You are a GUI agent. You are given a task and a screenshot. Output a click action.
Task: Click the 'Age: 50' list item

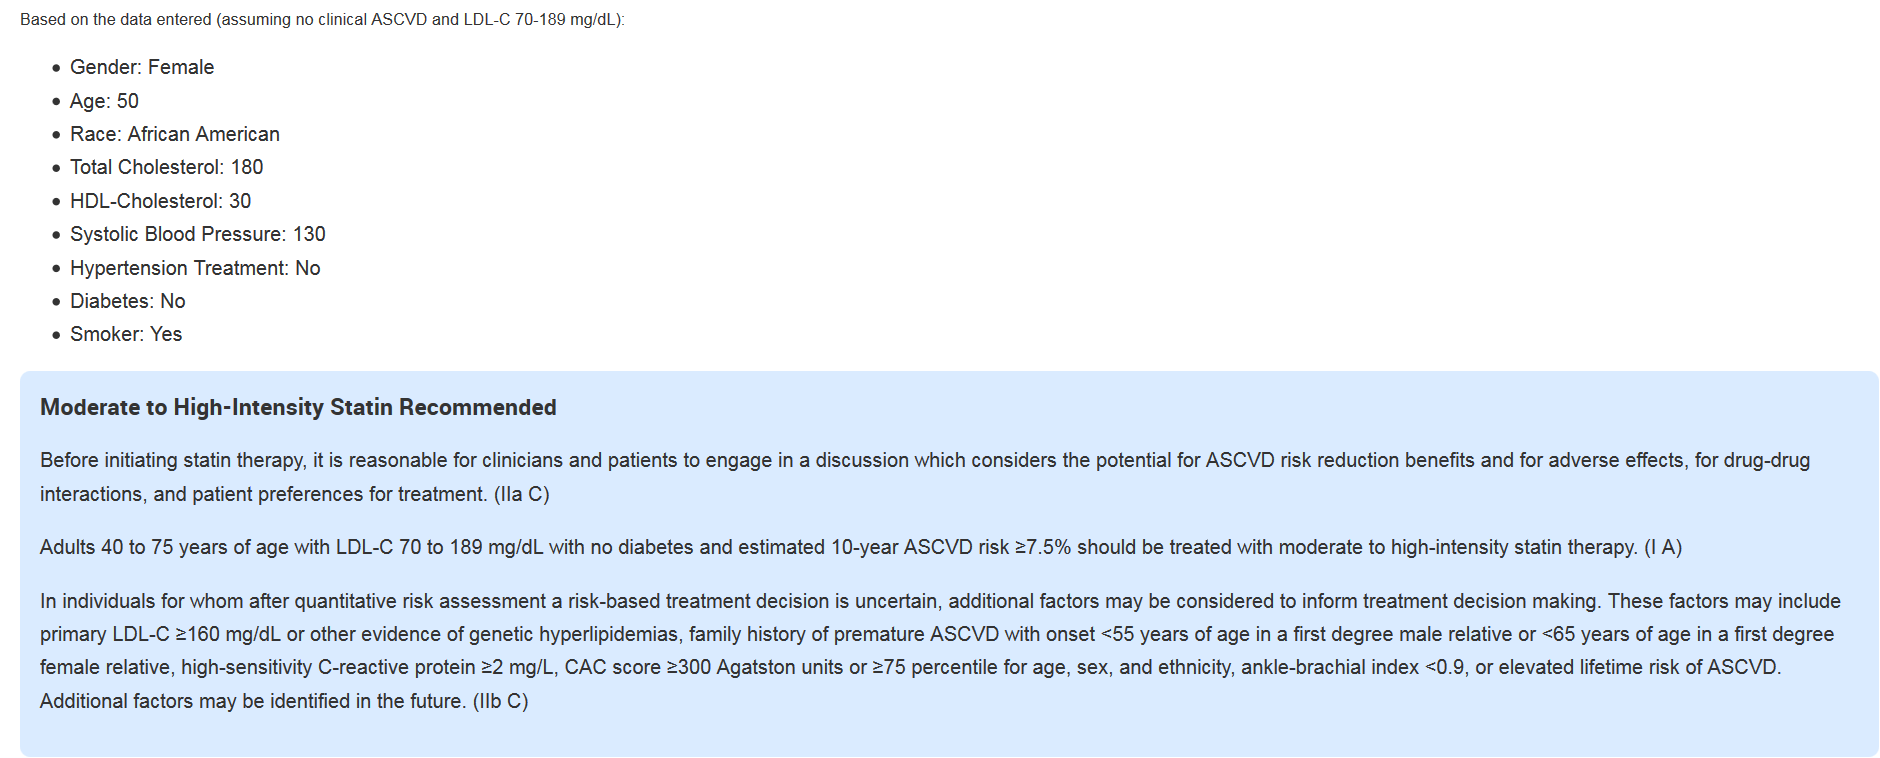pos(104,101)
